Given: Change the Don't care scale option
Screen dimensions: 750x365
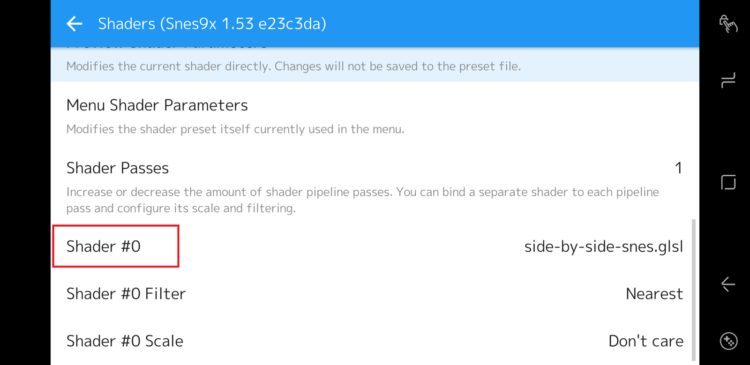Looking at the screenshot, I should point(646,341).
